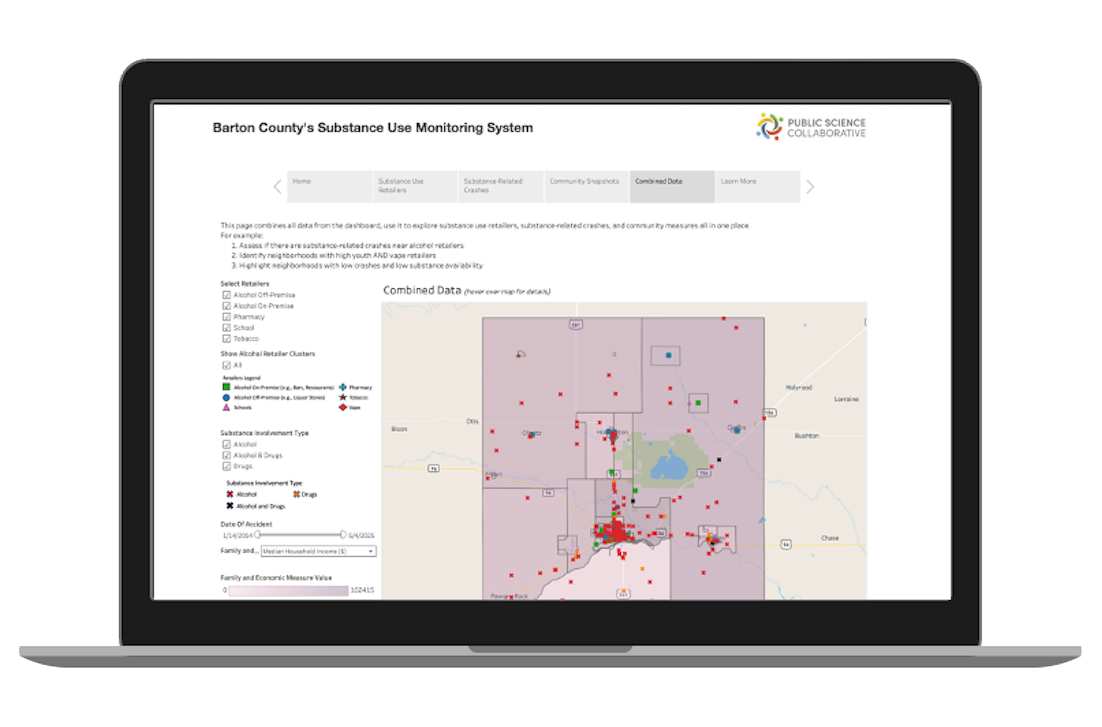Select the Schools triangle legend icon

click(226, 407)
